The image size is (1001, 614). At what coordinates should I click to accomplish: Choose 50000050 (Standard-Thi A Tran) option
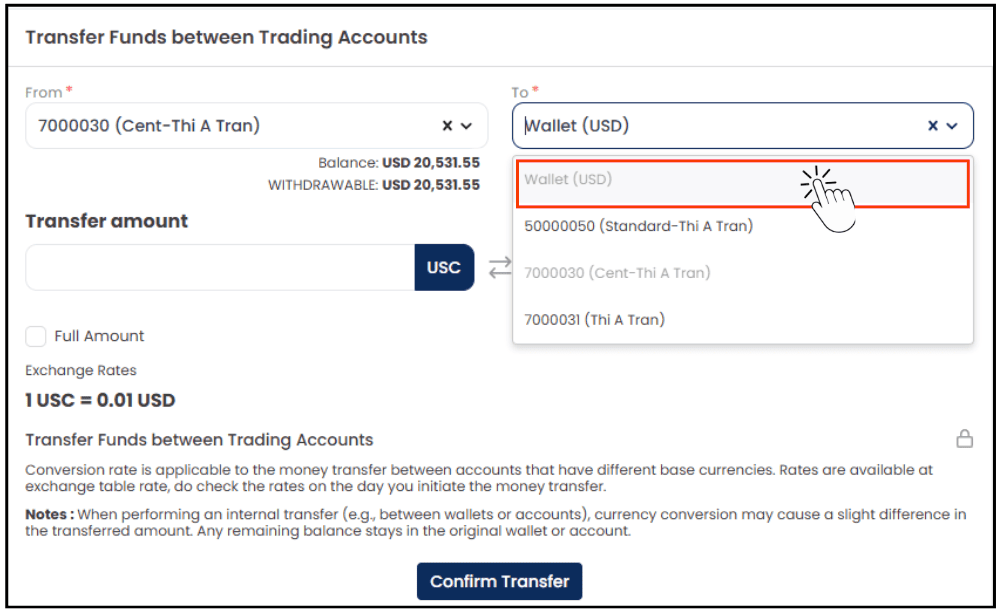pos(742,226)
